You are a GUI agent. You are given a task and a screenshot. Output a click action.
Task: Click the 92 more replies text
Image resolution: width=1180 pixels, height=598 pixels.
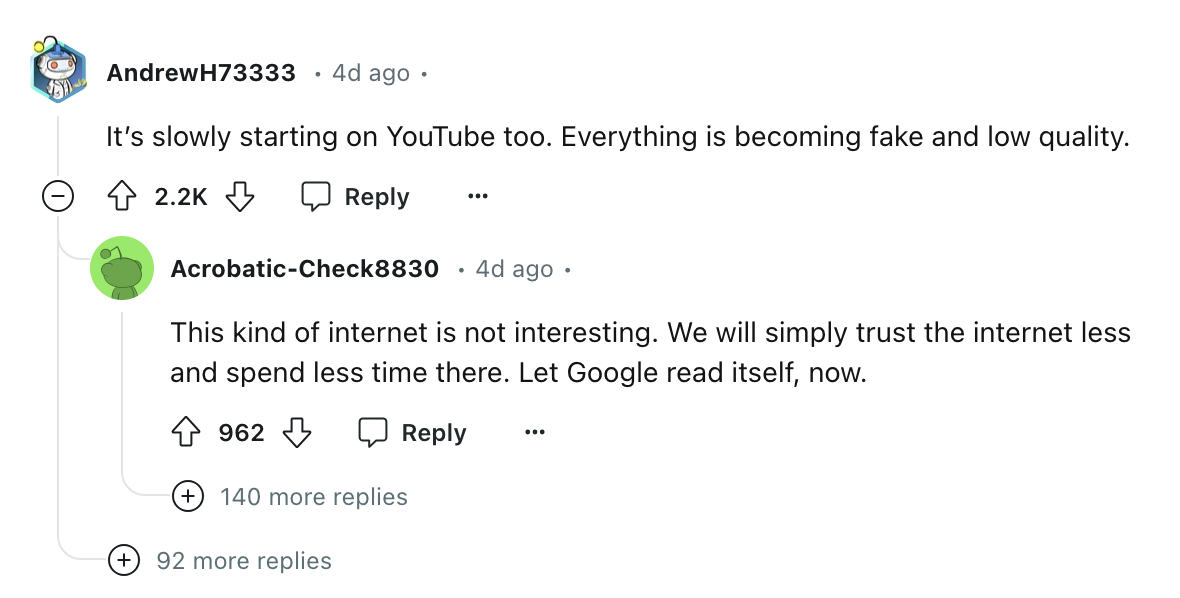(244, 561)
